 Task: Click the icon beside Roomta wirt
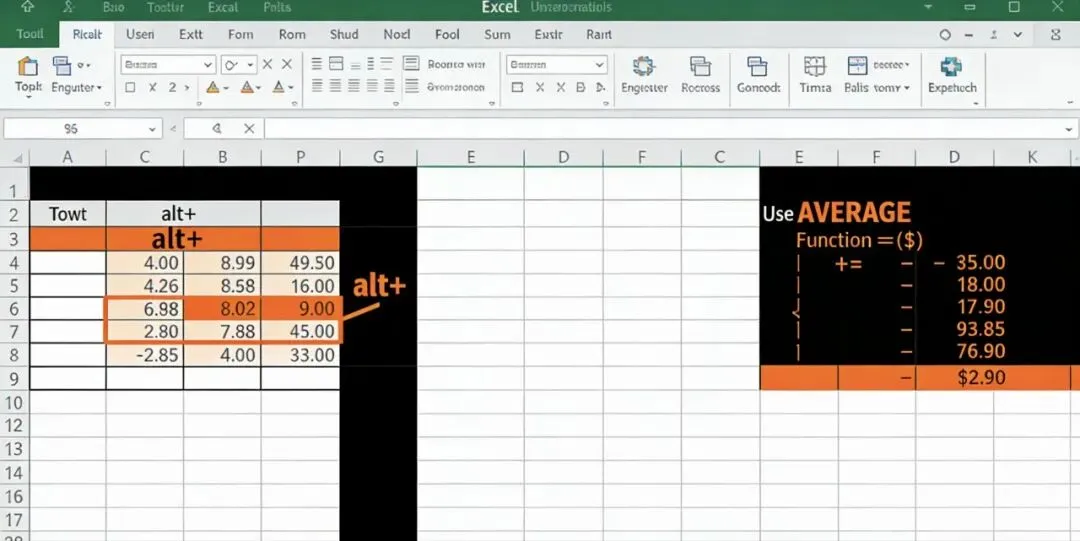411,64
